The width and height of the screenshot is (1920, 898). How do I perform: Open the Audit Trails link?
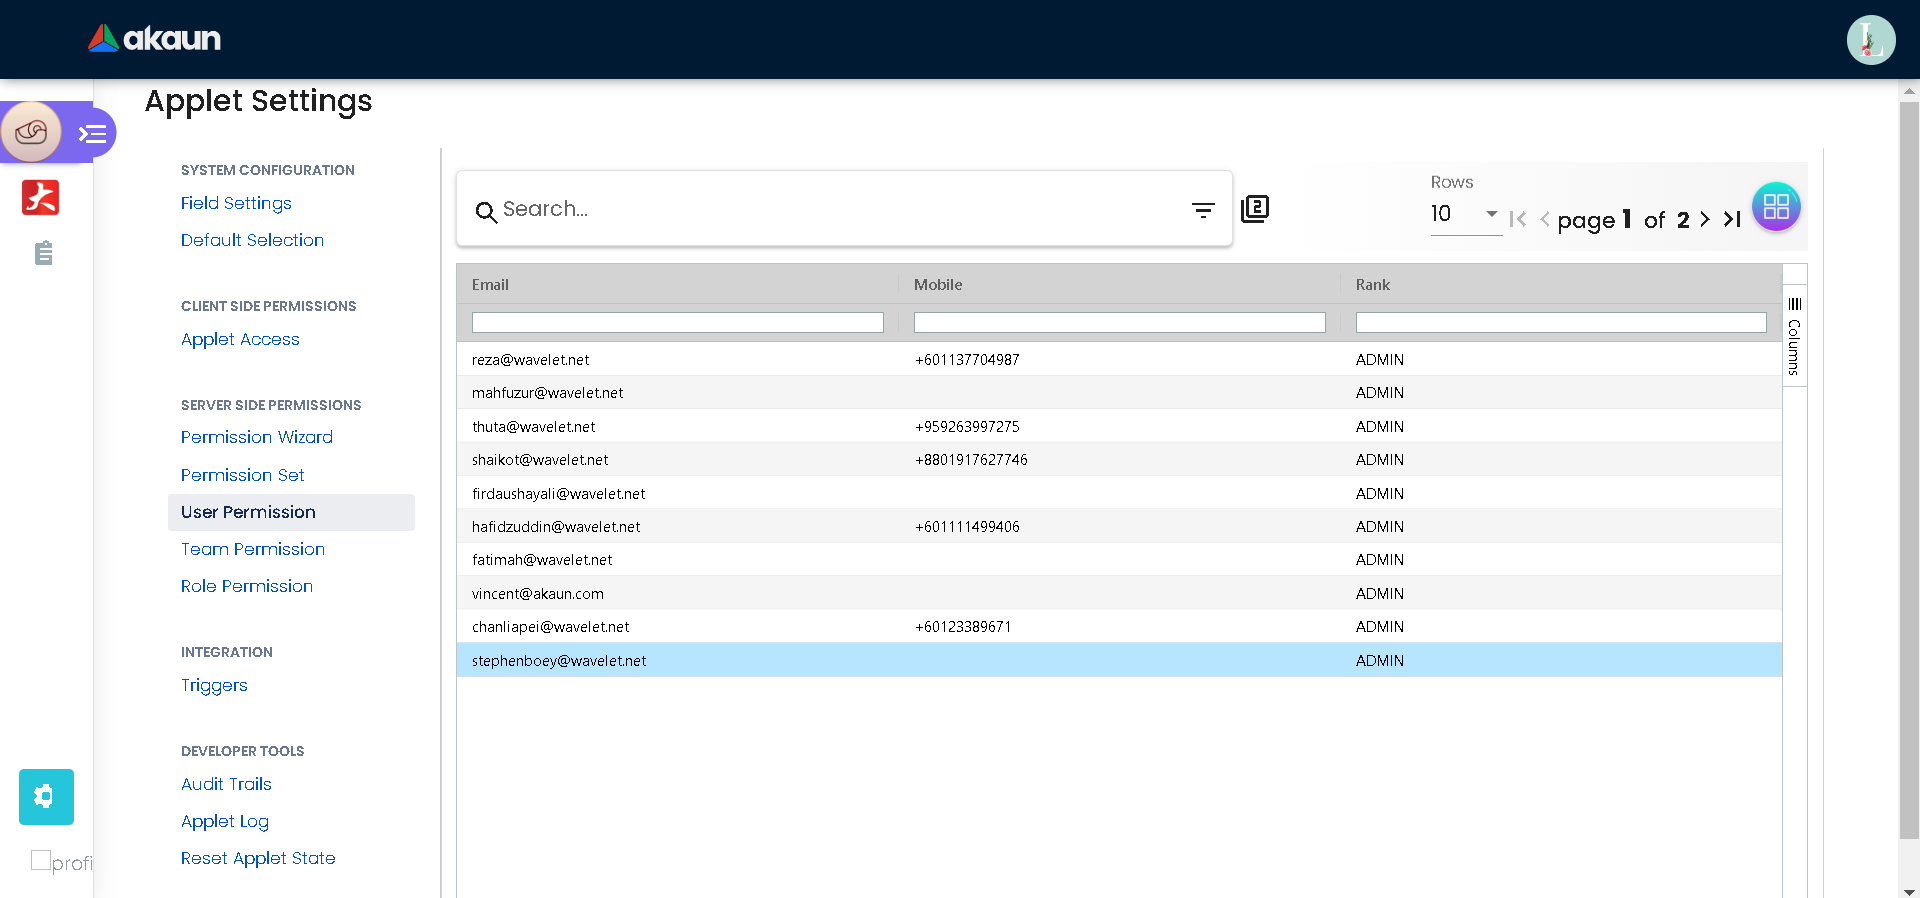[x=226, y=784]
